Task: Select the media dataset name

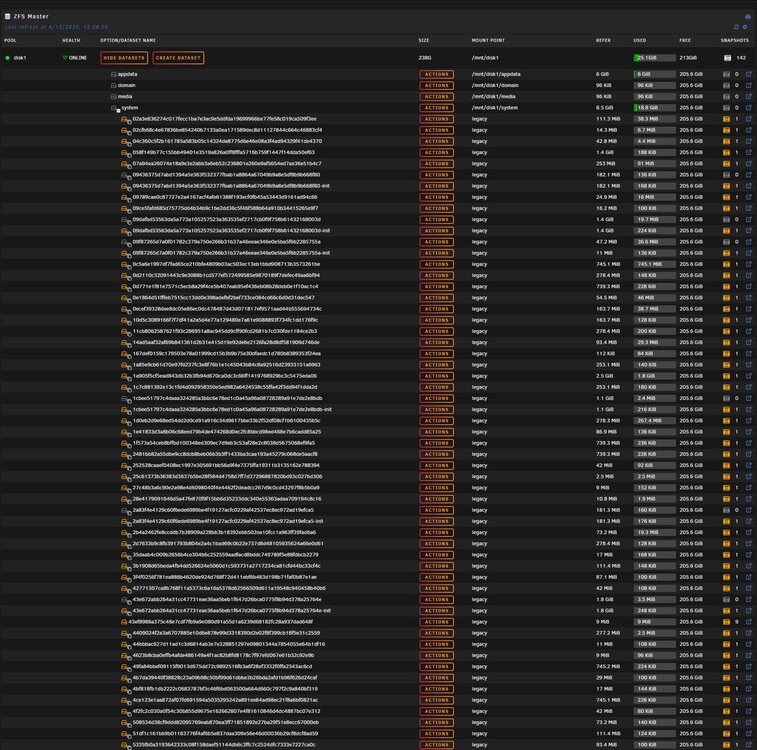Action: (x=125, y=97)
